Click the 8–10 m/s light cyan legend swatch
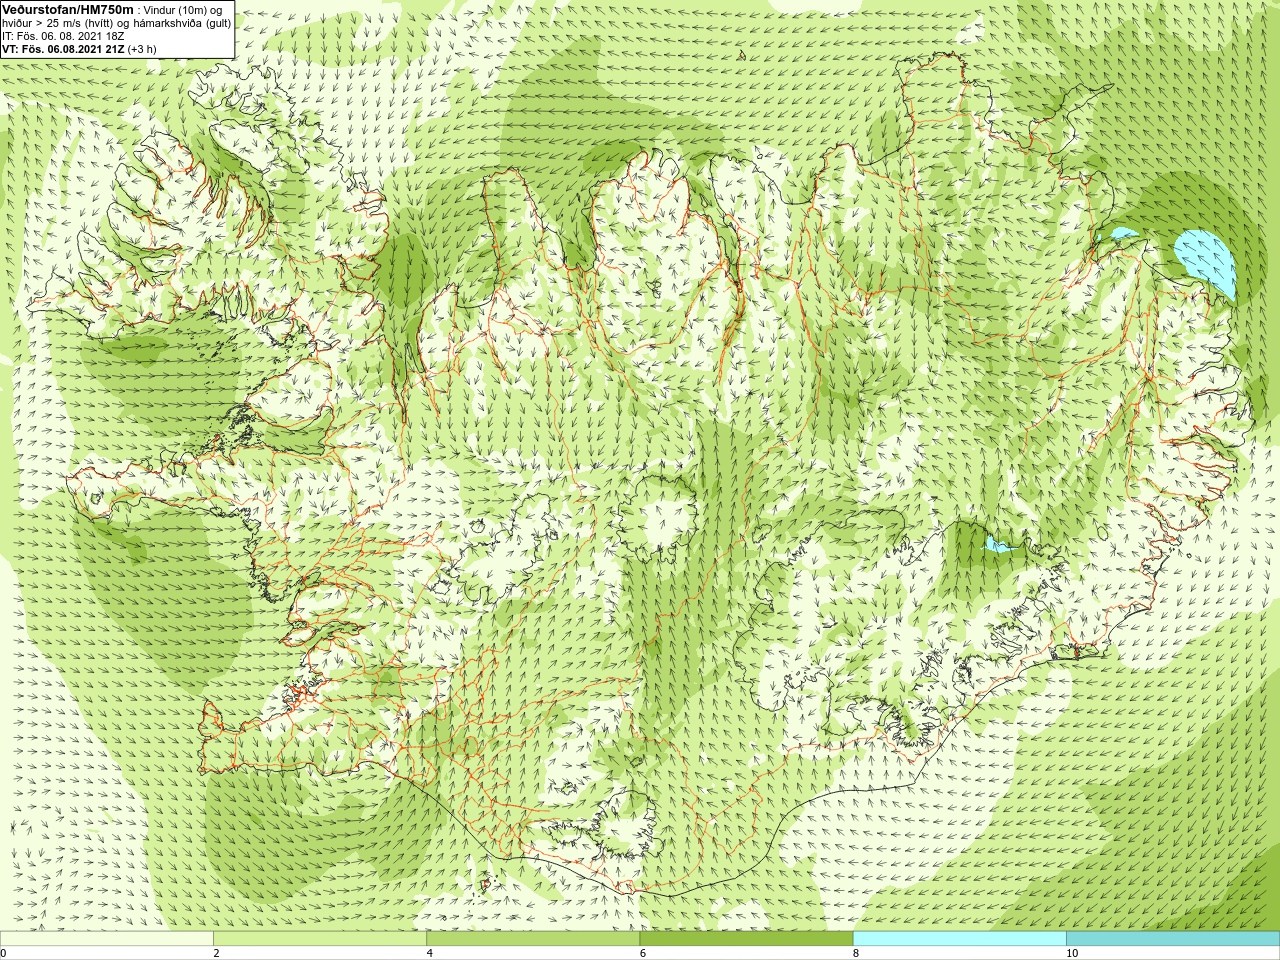This screenshot has width=1280, height=960. [x=959, y=939]
